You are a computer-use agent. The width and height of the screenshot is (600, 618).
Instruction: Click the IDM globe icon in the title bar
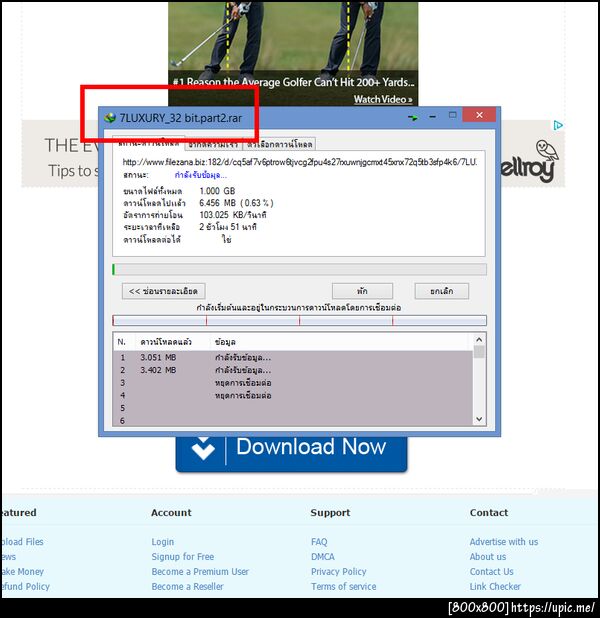point(110,117)
